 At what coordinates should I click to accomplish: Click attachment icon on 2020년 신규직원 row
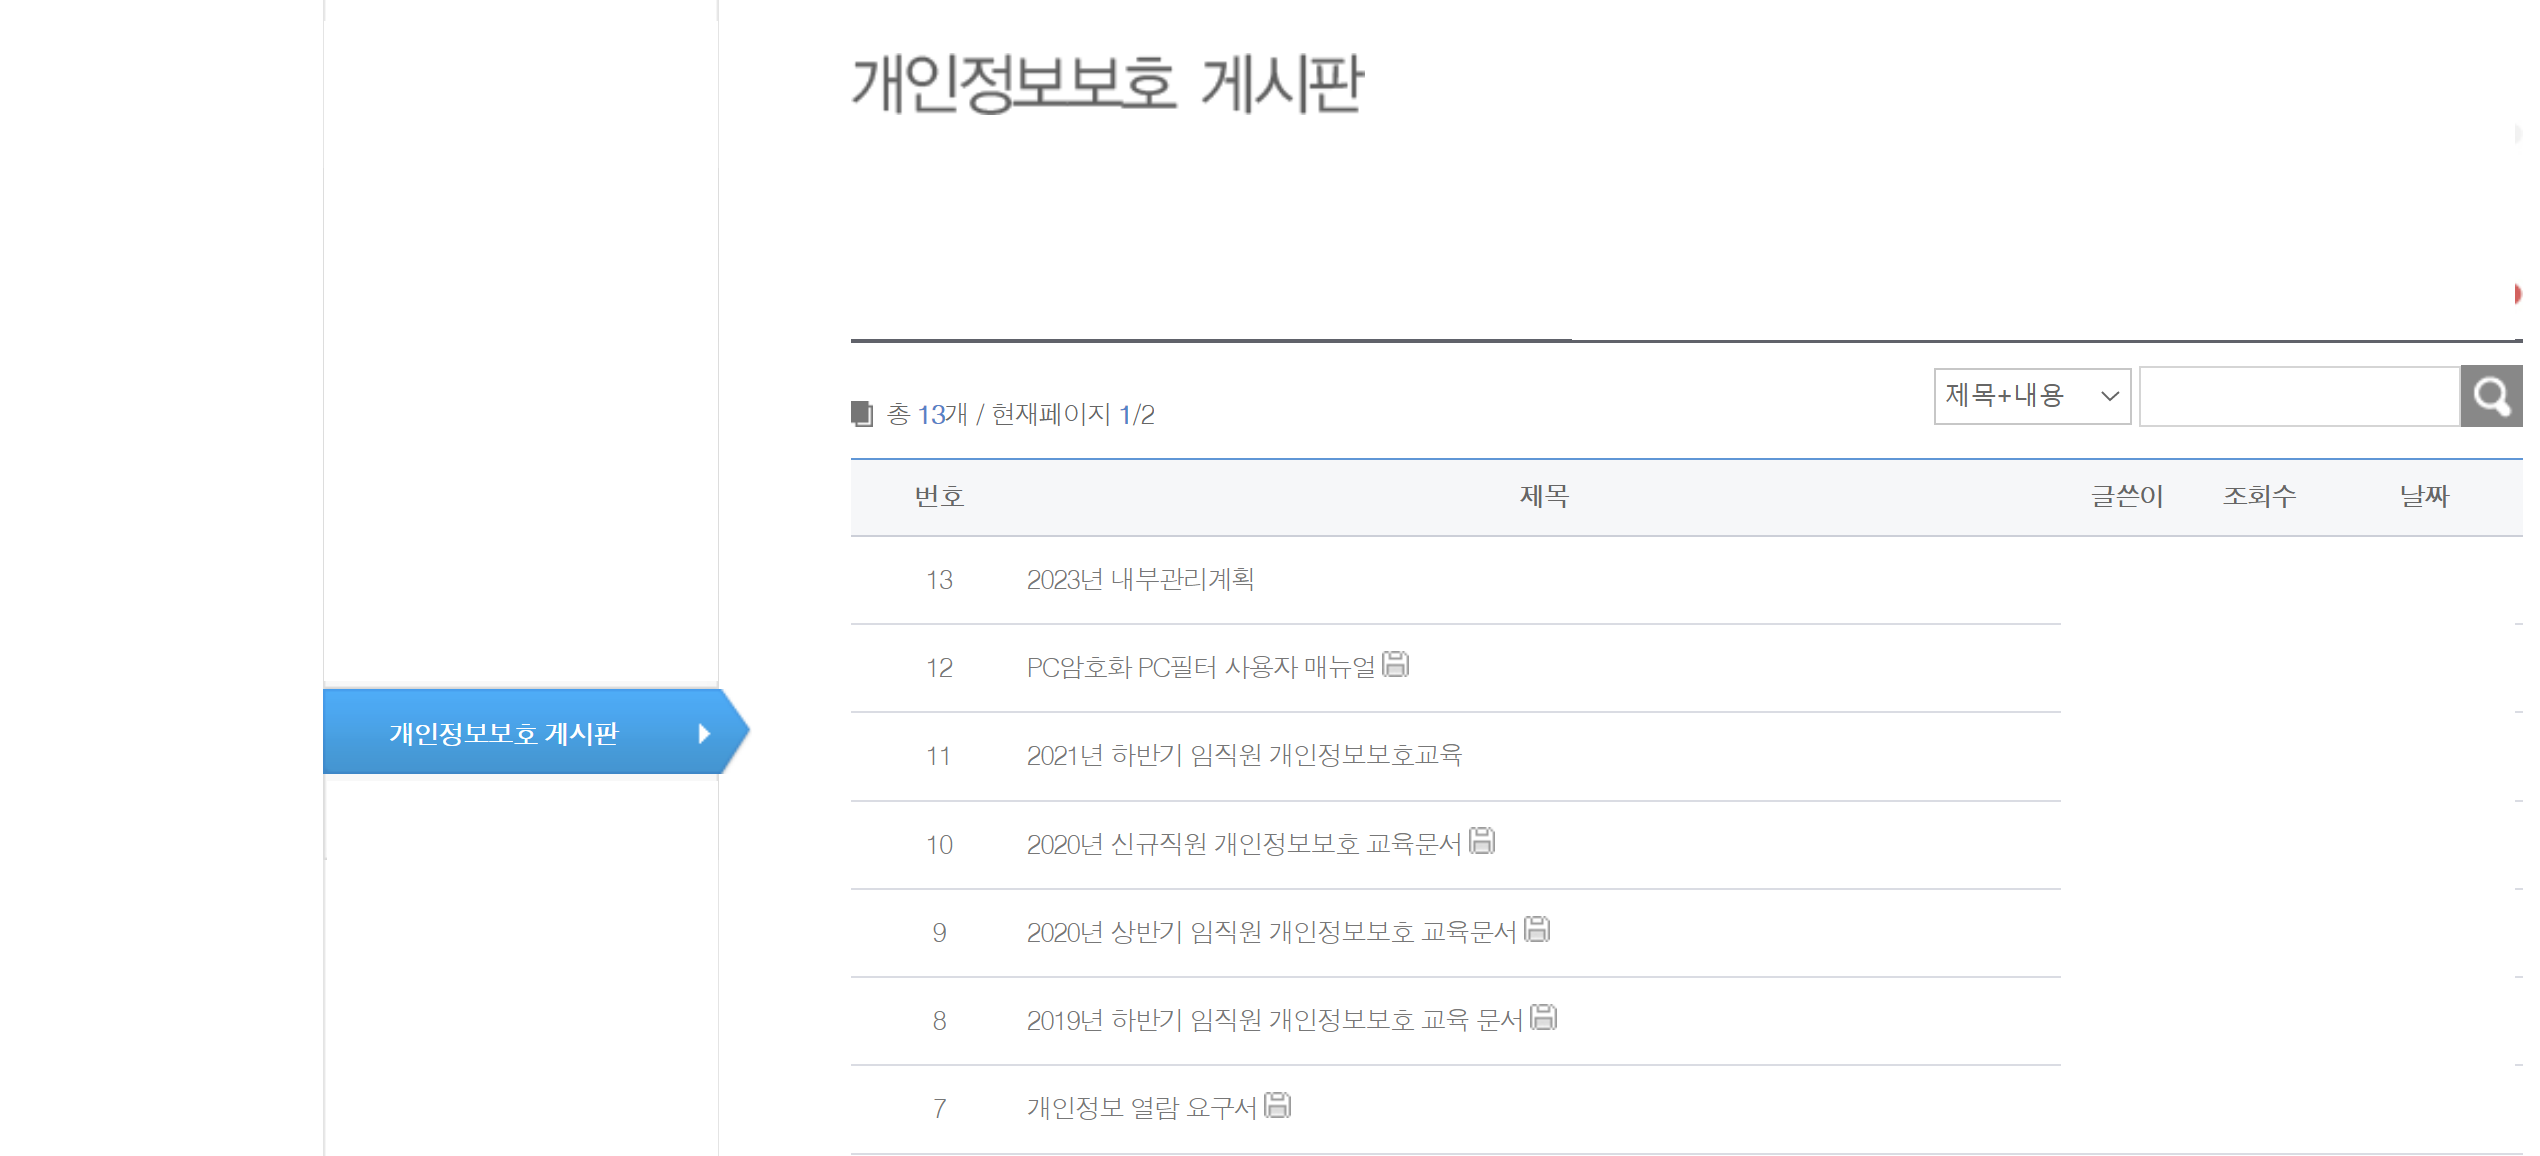coord(1481,841)
